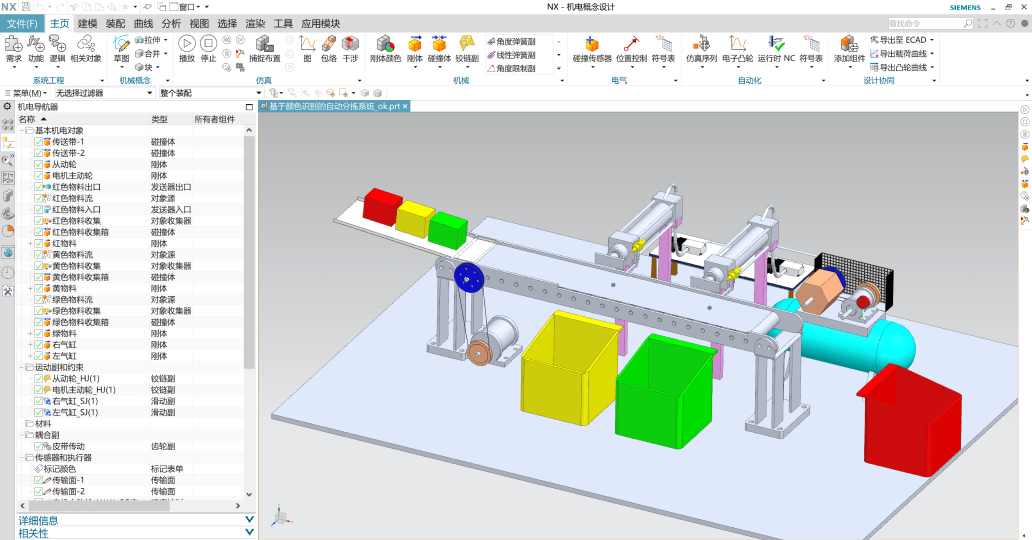The image size is (1032, 540).
Task: Expand the 黄物料 tree node
Action: (30, 288)
